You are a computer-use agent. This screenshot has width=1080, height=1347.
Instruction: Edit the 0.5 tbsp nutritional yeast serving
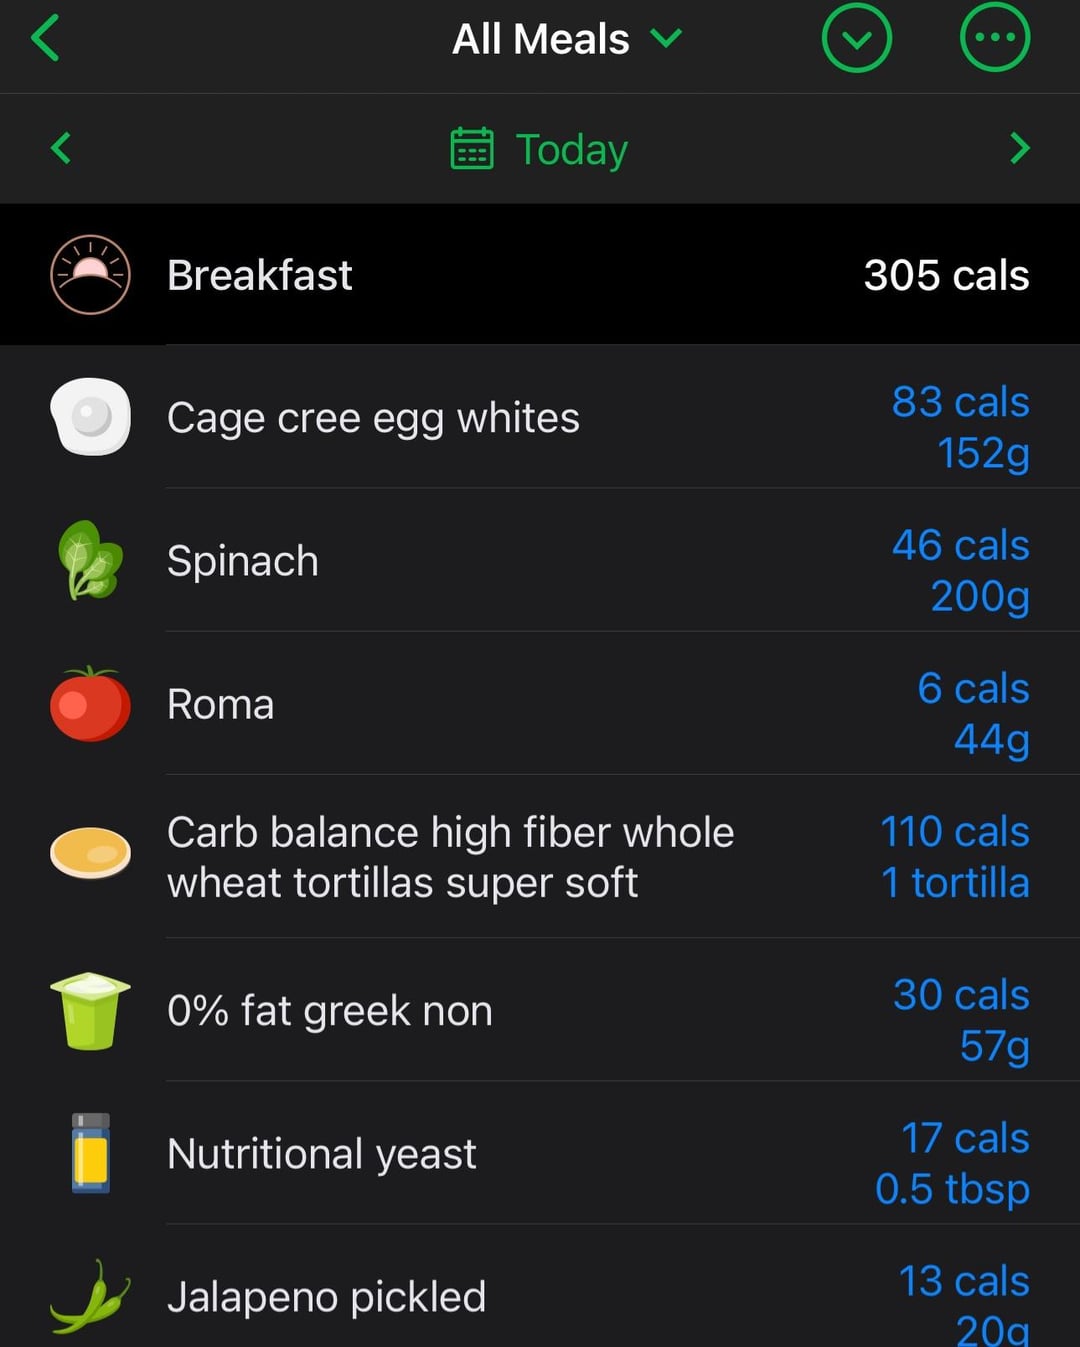pos(952,1189)
